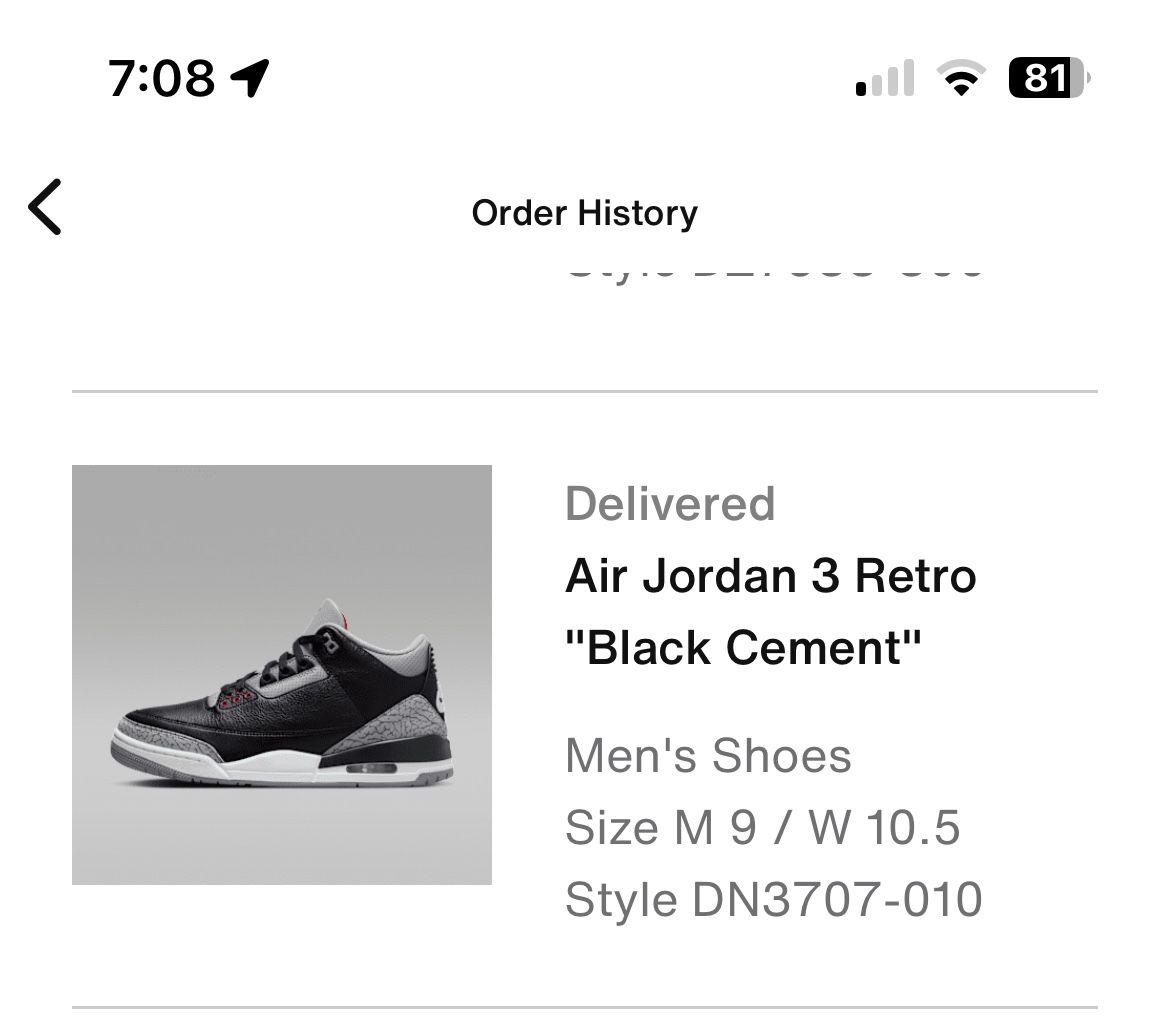
Task: Tap the Size M 9 / W 10.5 text
Action: 763,828
